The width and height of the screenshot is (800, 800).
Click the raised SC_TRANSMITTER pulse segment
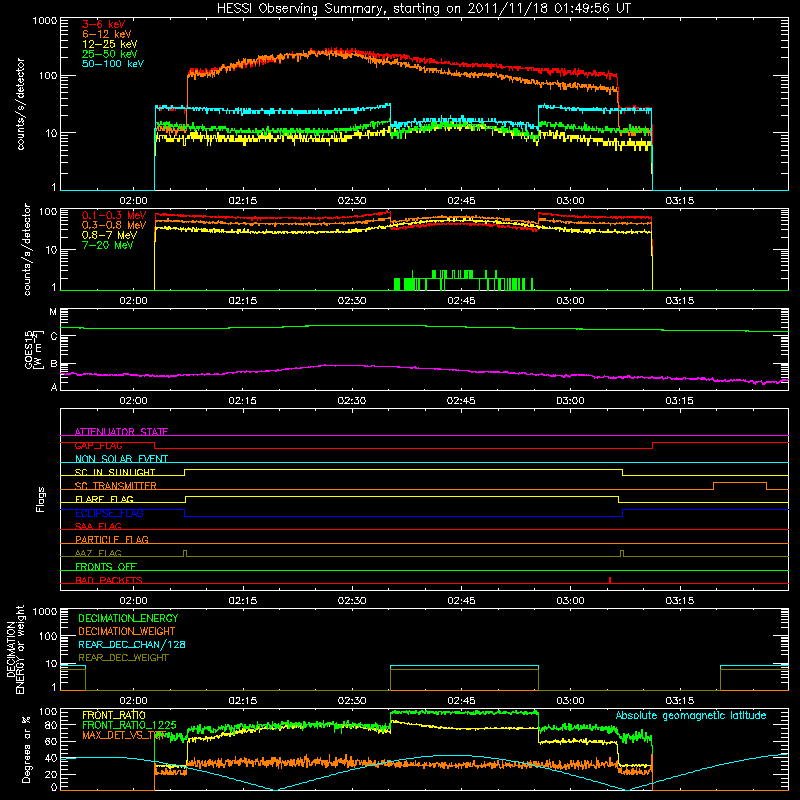740,483
